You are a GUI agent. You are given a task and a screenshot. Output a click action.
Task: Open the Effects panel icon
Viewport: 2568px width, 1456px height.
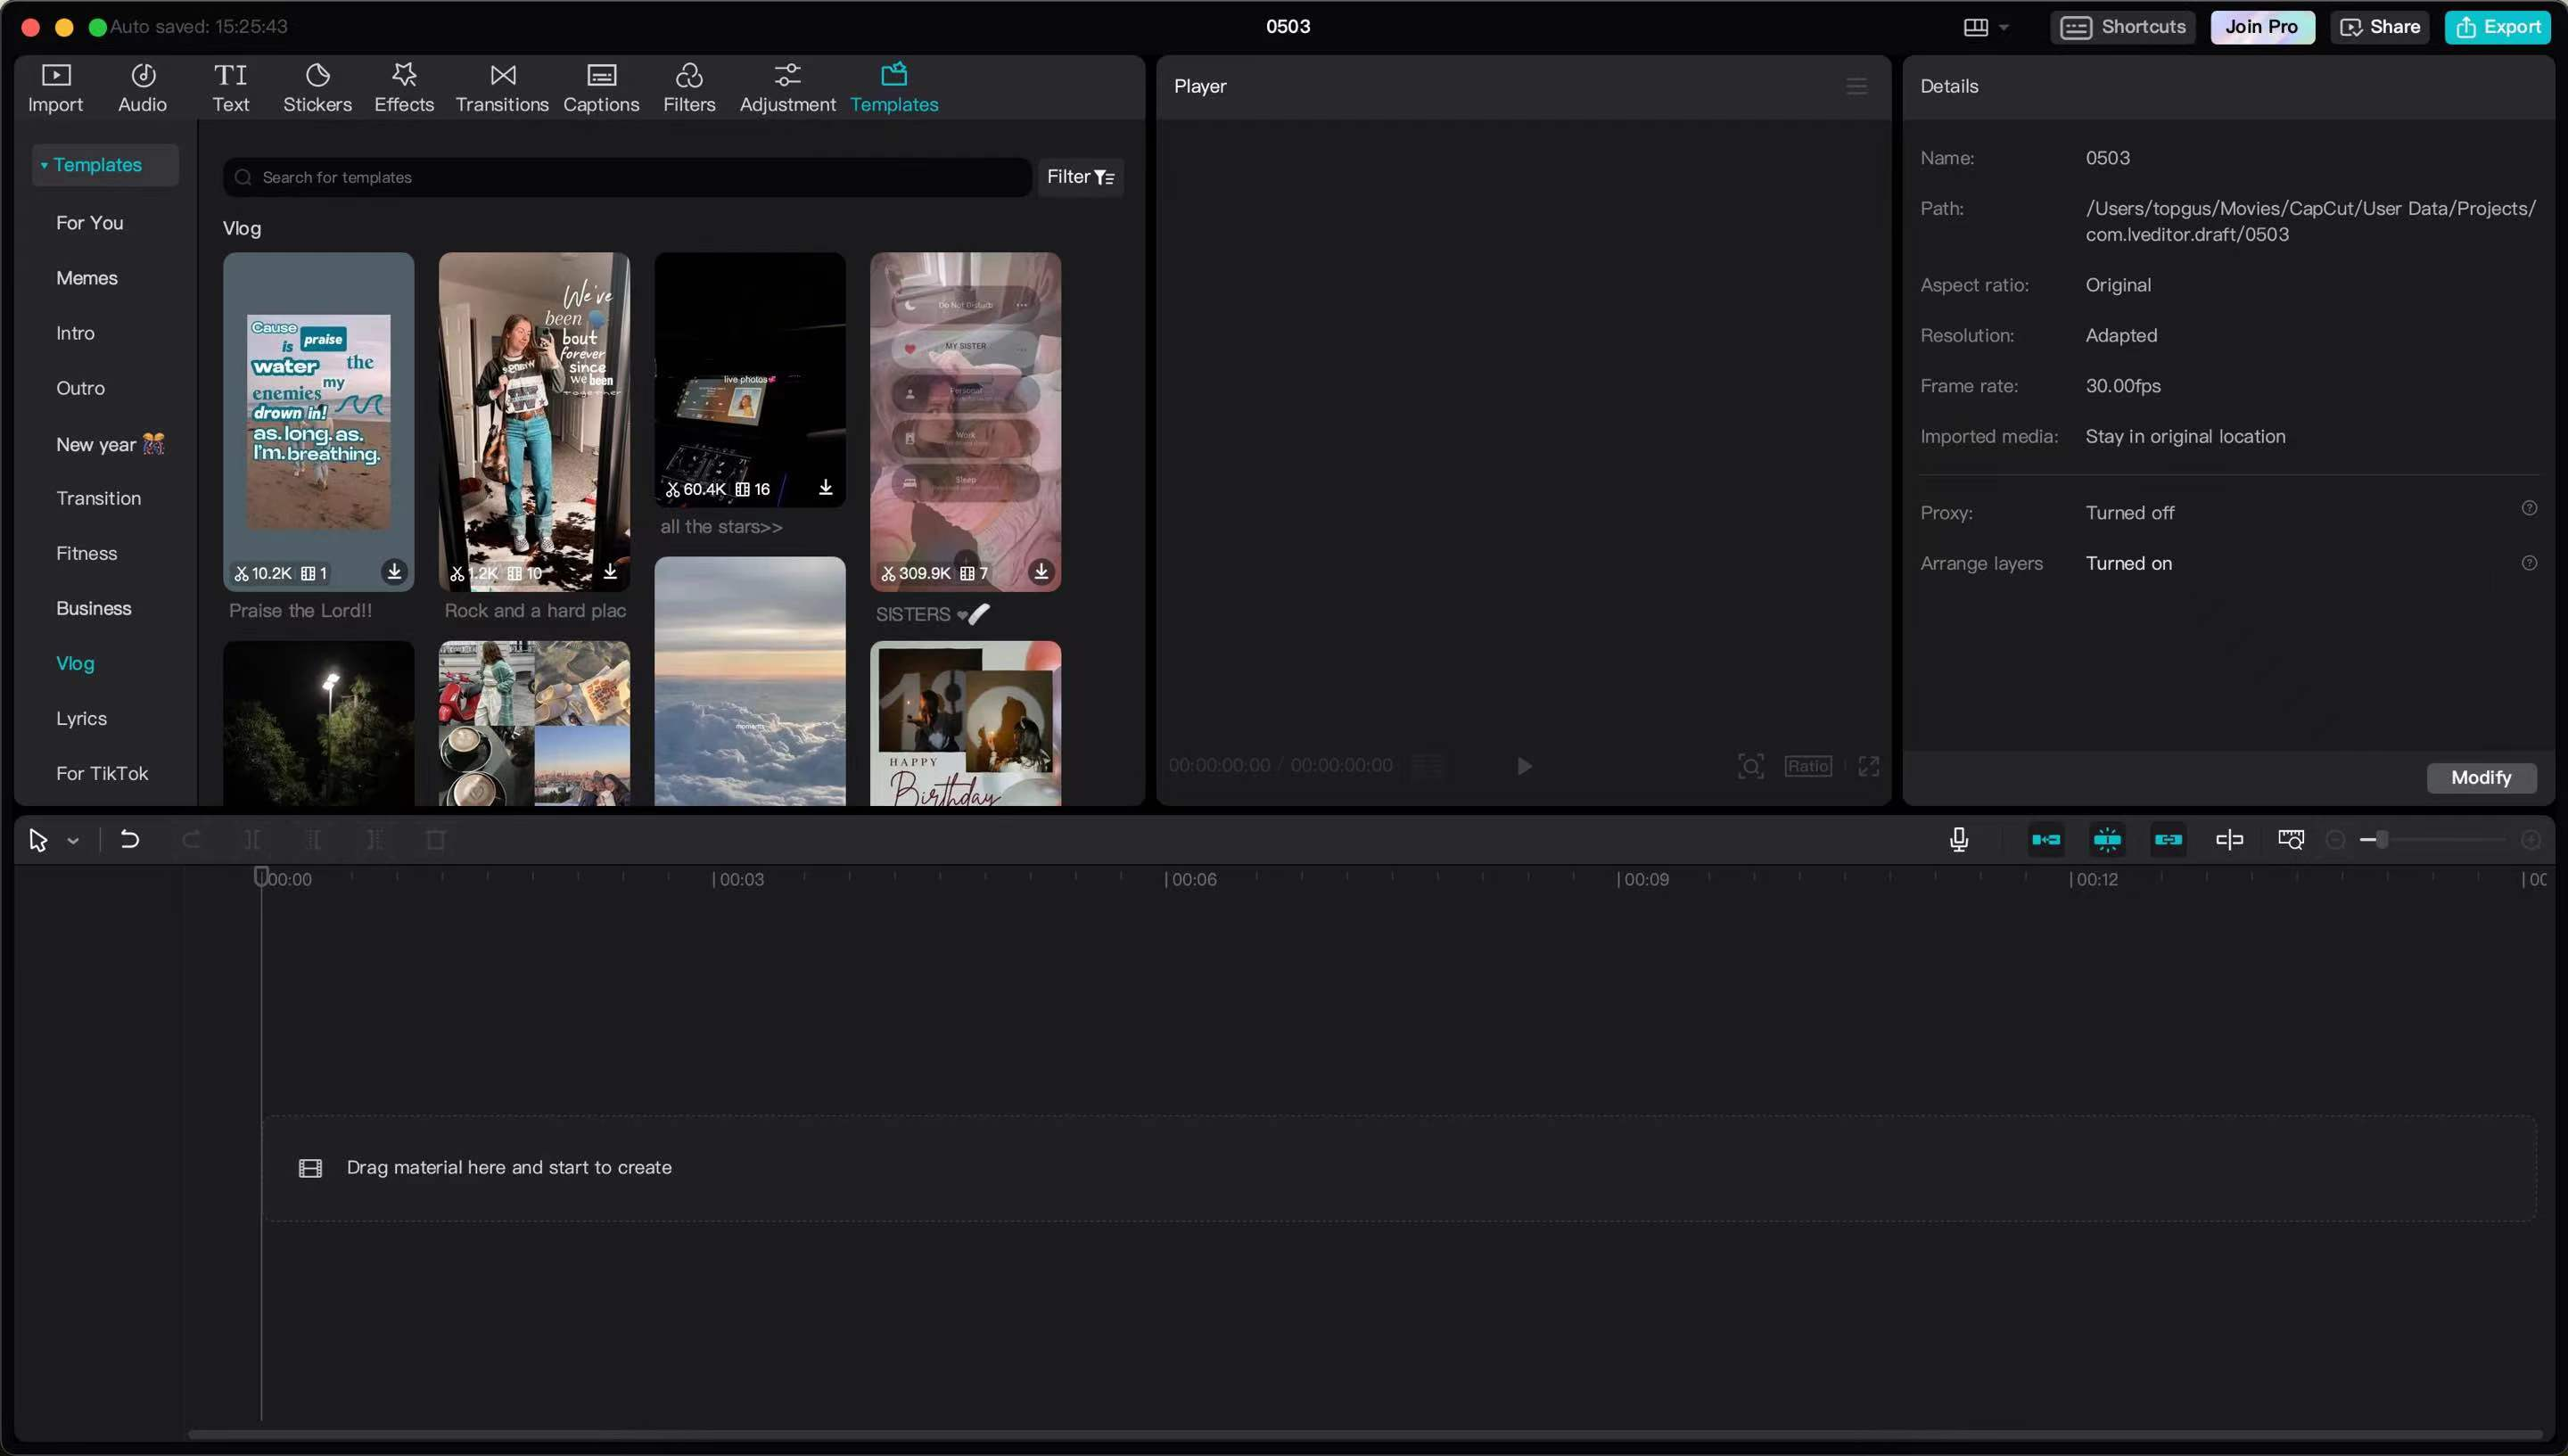(x=404, y=87)
